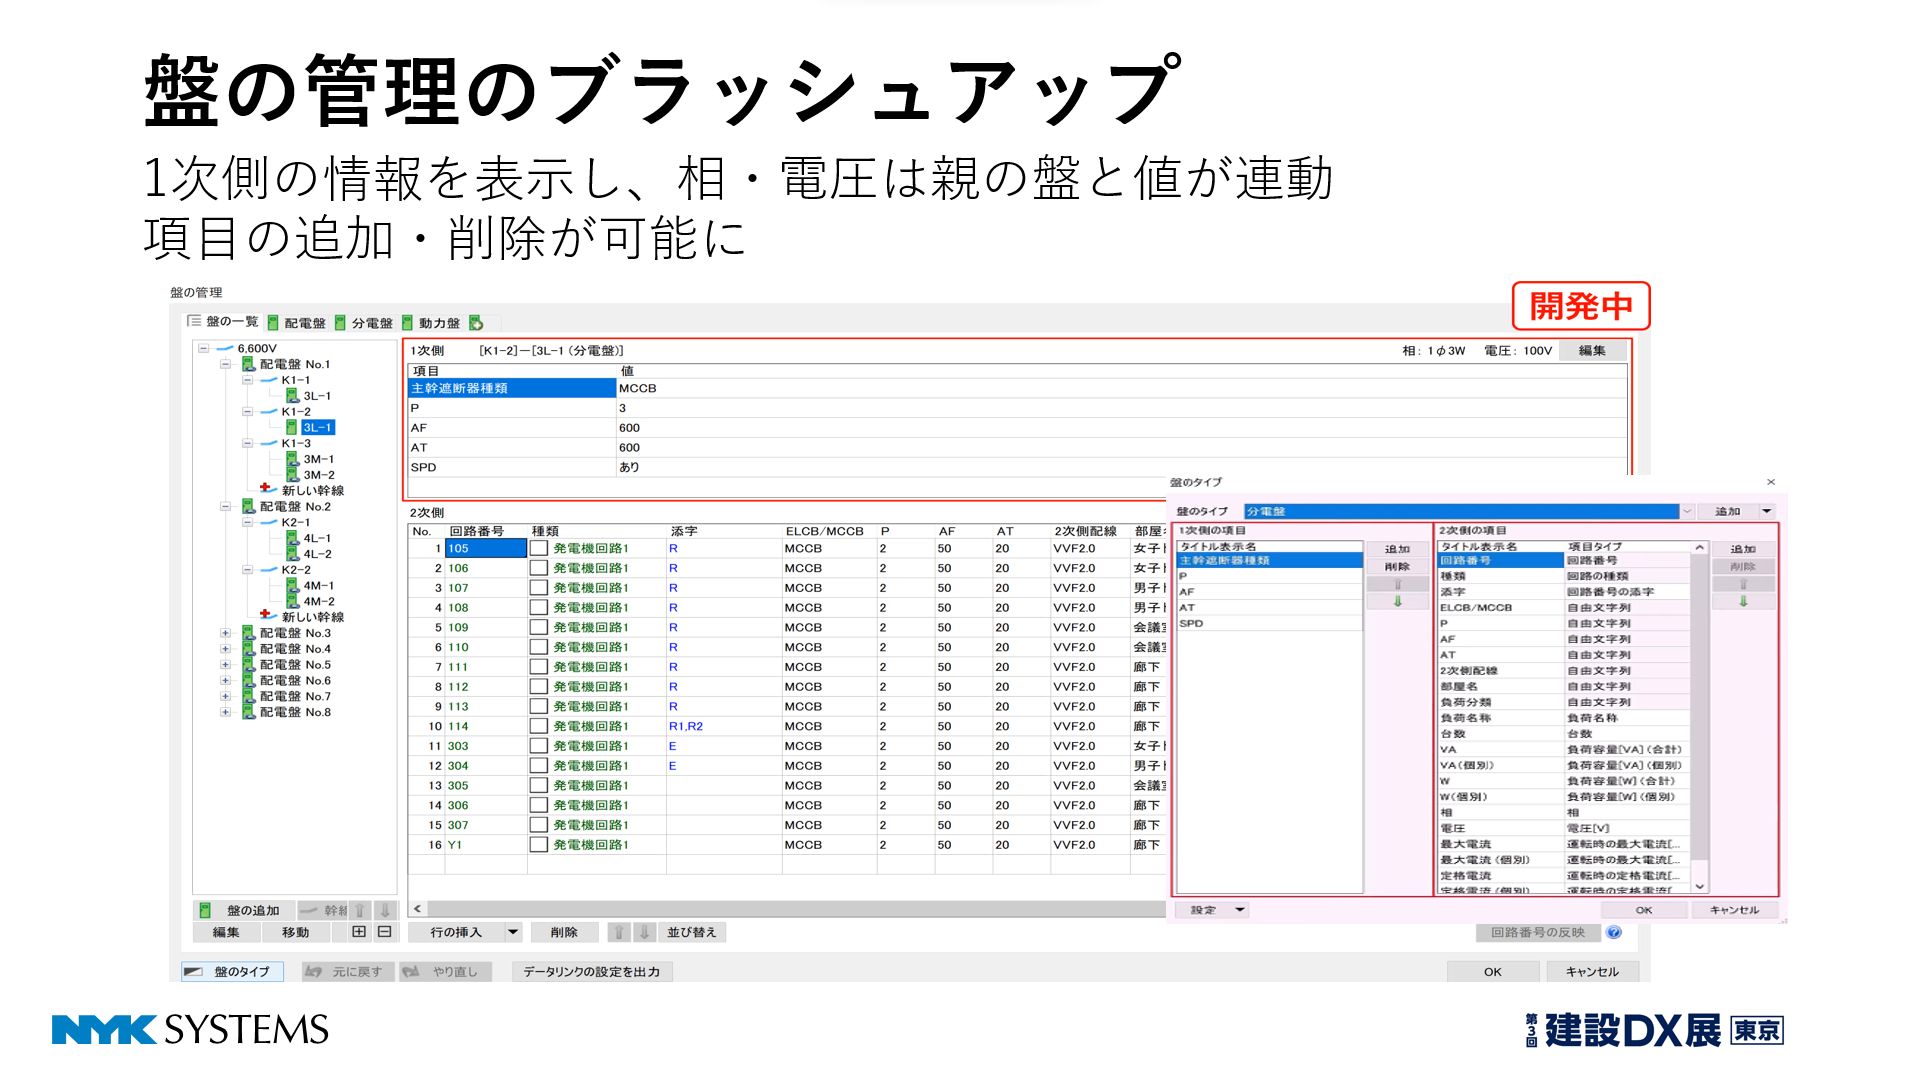
Task: Open the 行の挿入 dropdown arrow
Action: point(513,932)
